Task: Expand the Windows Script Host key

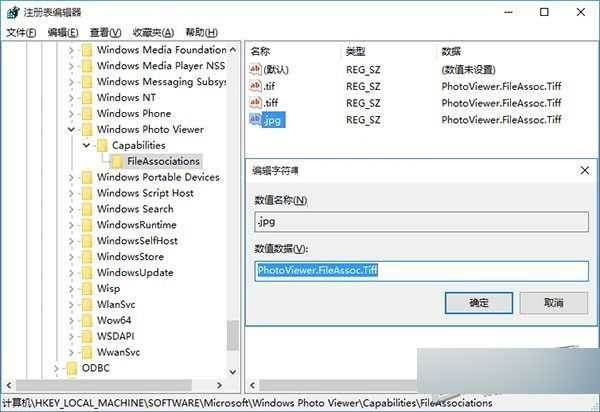Action: pyautogui.click(x=71, y=193)
